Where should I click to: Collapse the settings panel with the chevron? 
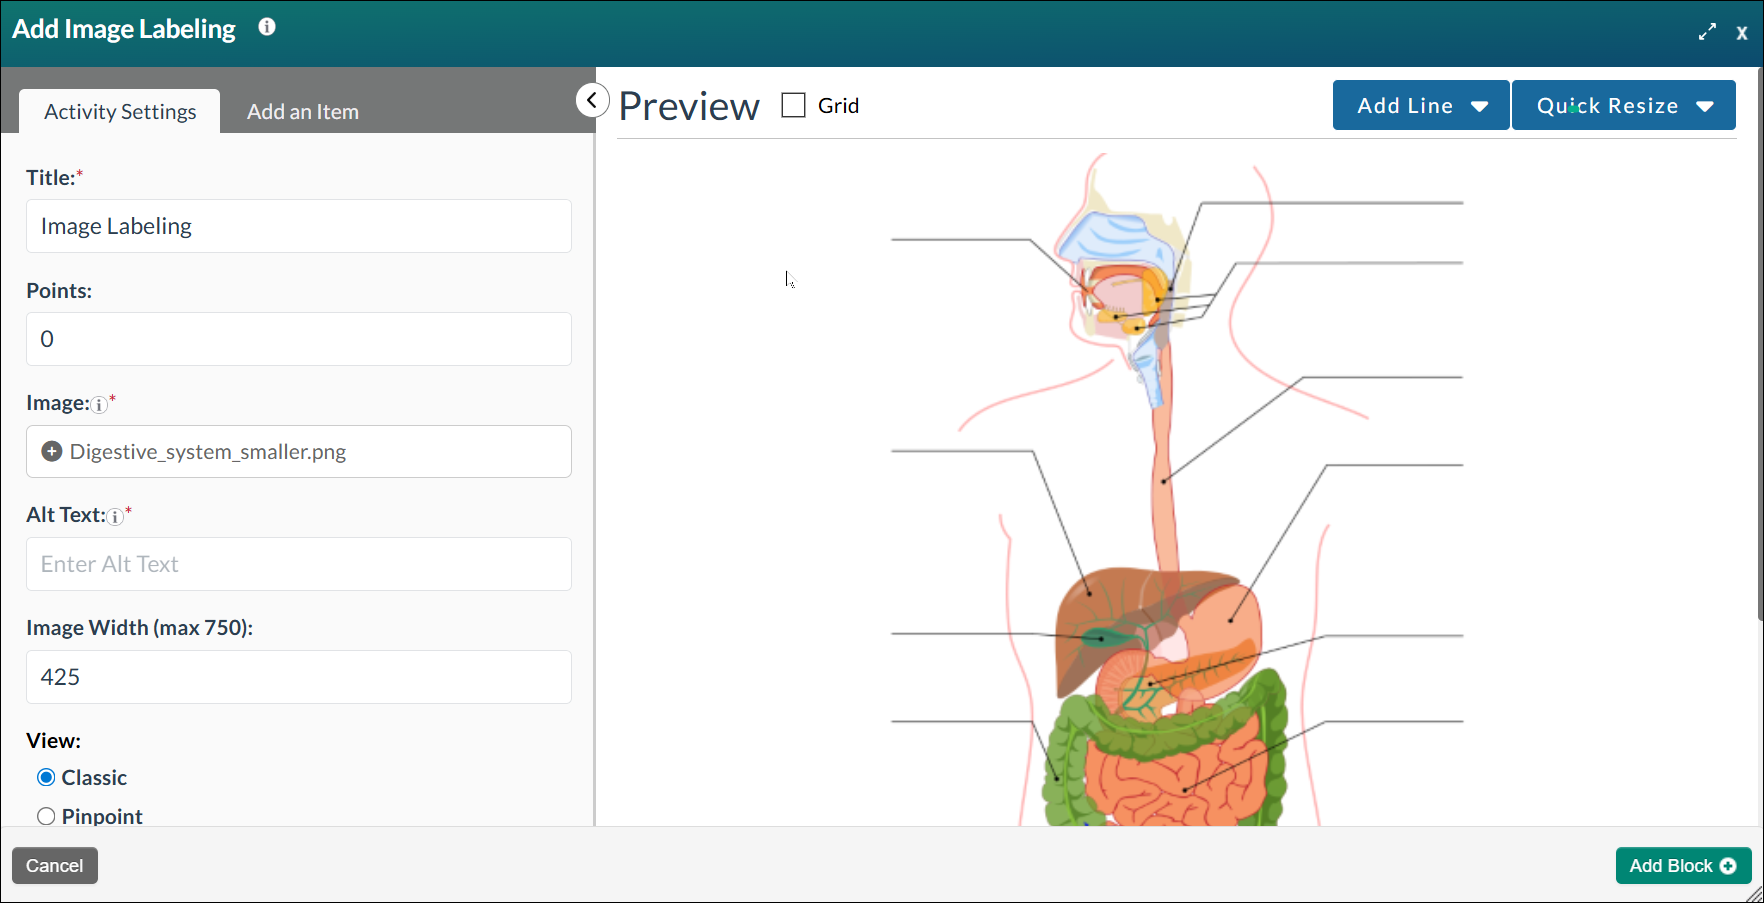coord(592,100)
